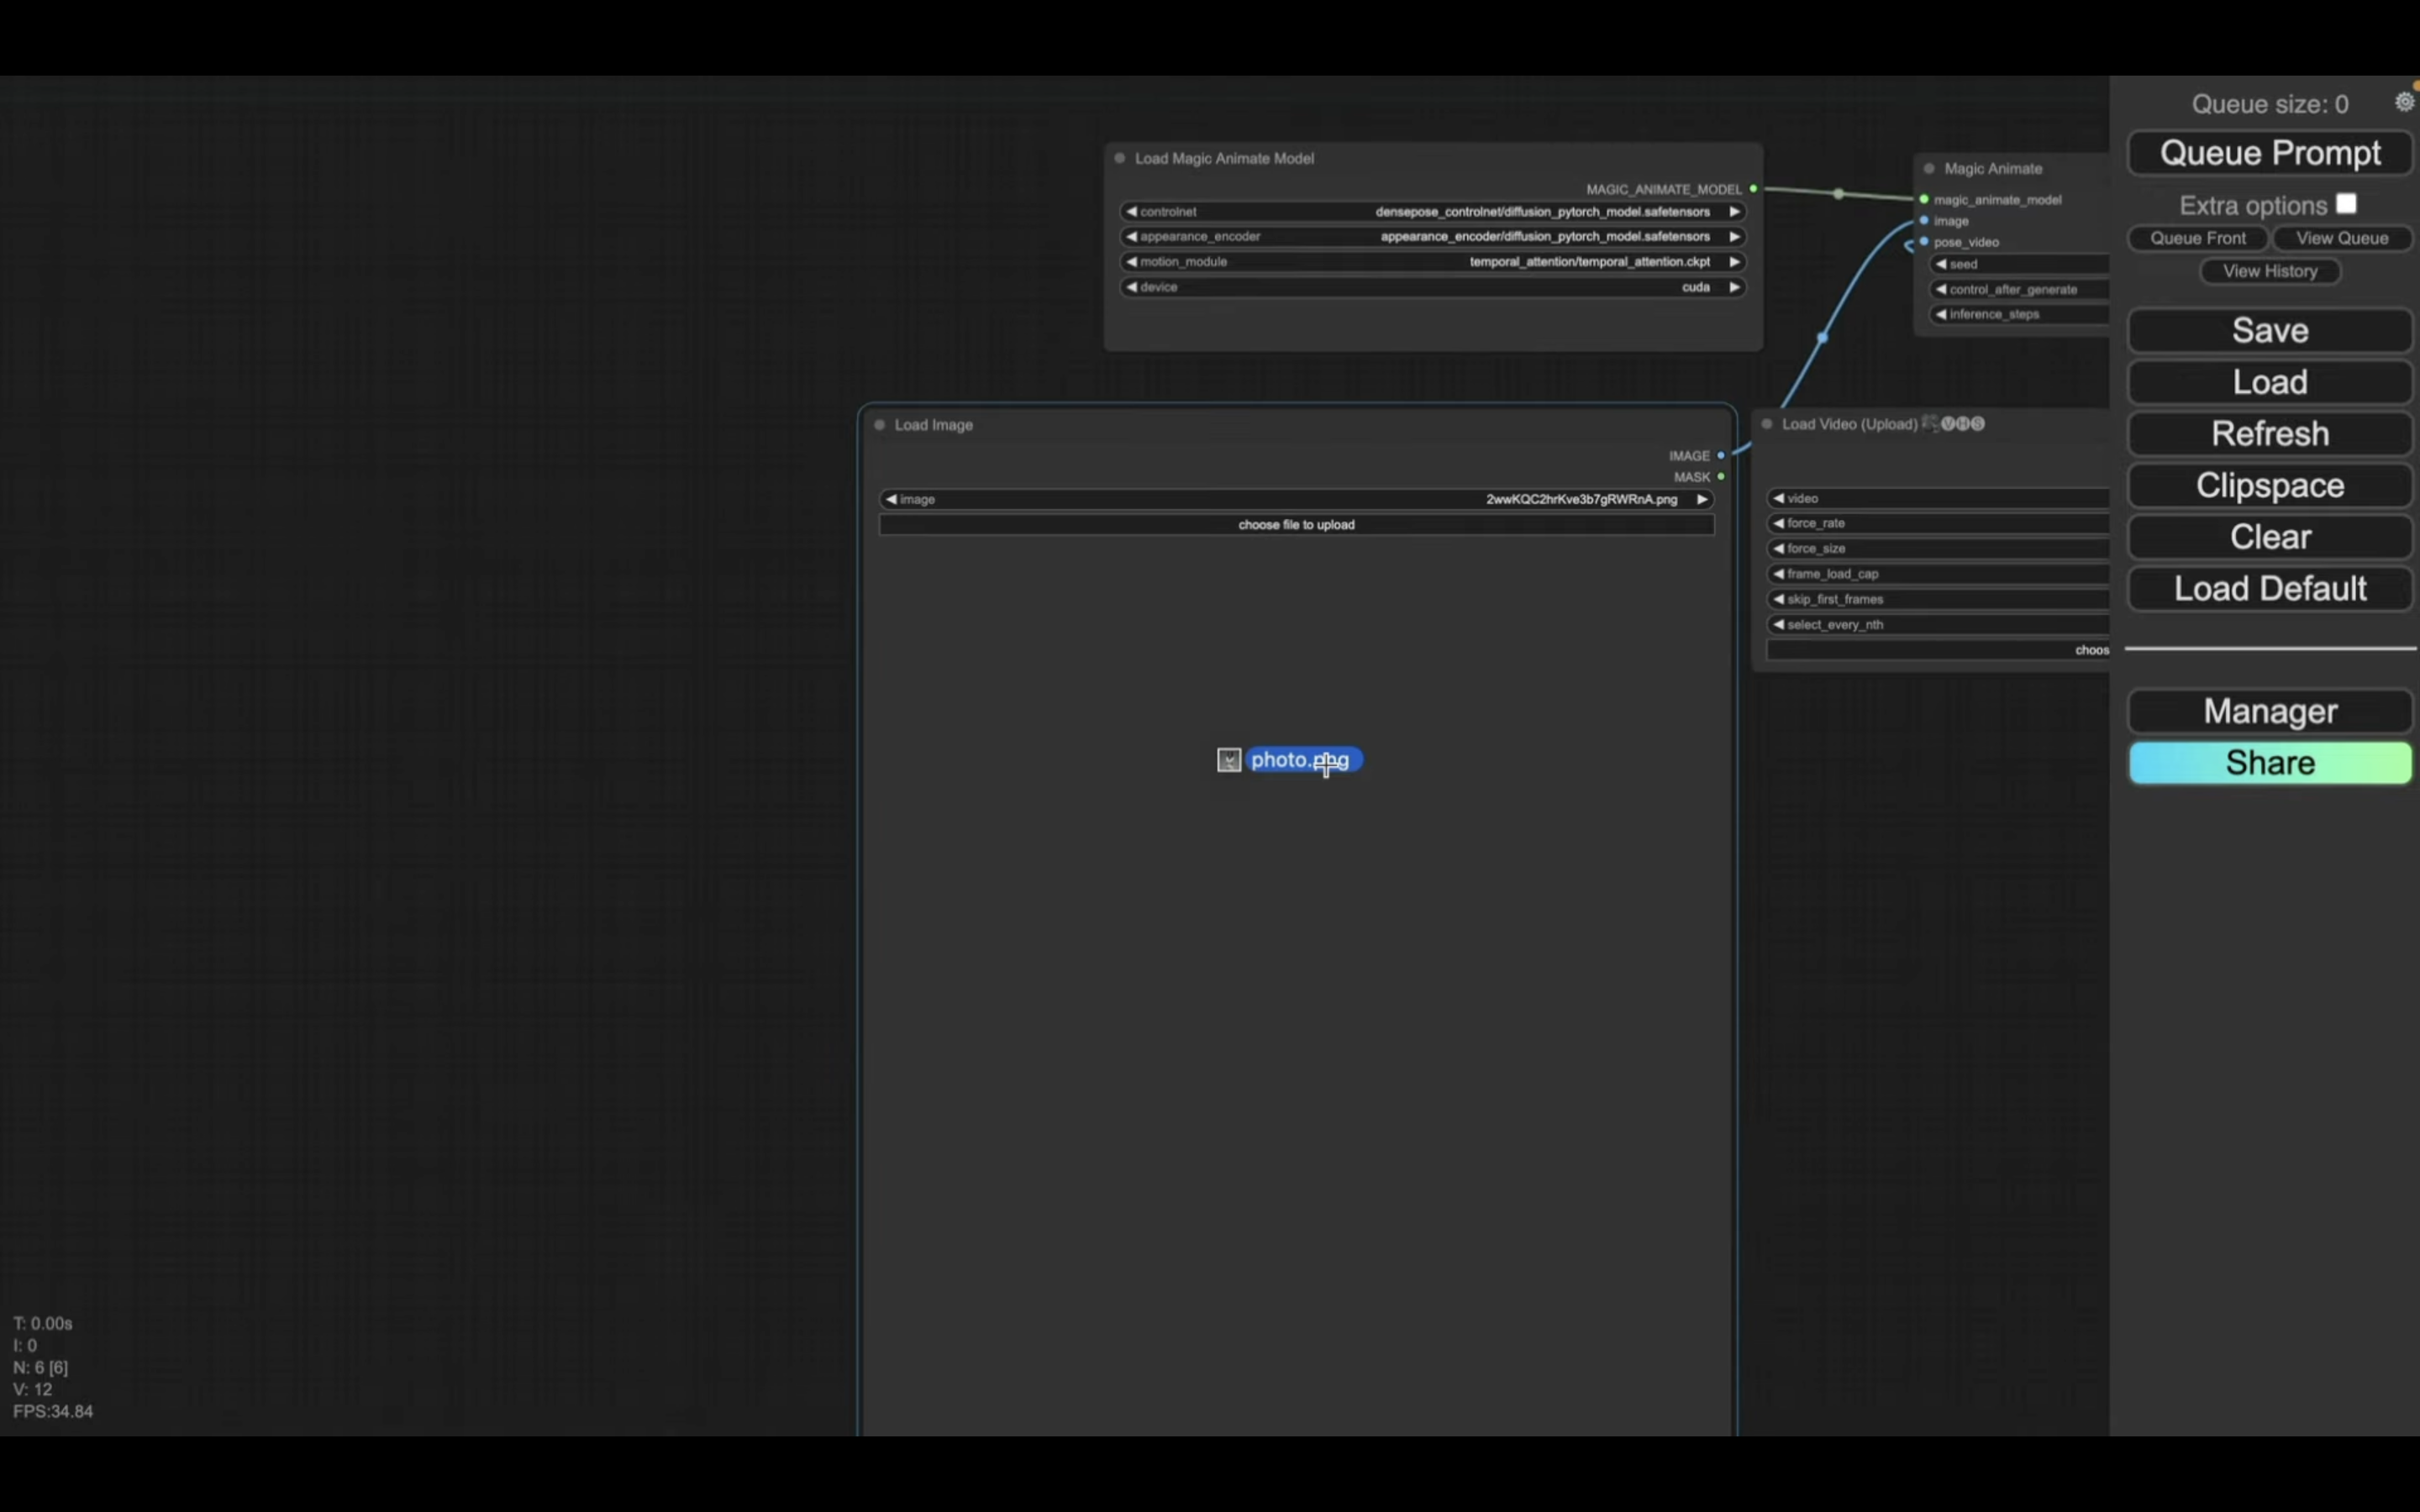The height and width of the screenshot is (1512, 2420).
Task: Toggle the Extra options checkbox
Action: (2346, 204)
